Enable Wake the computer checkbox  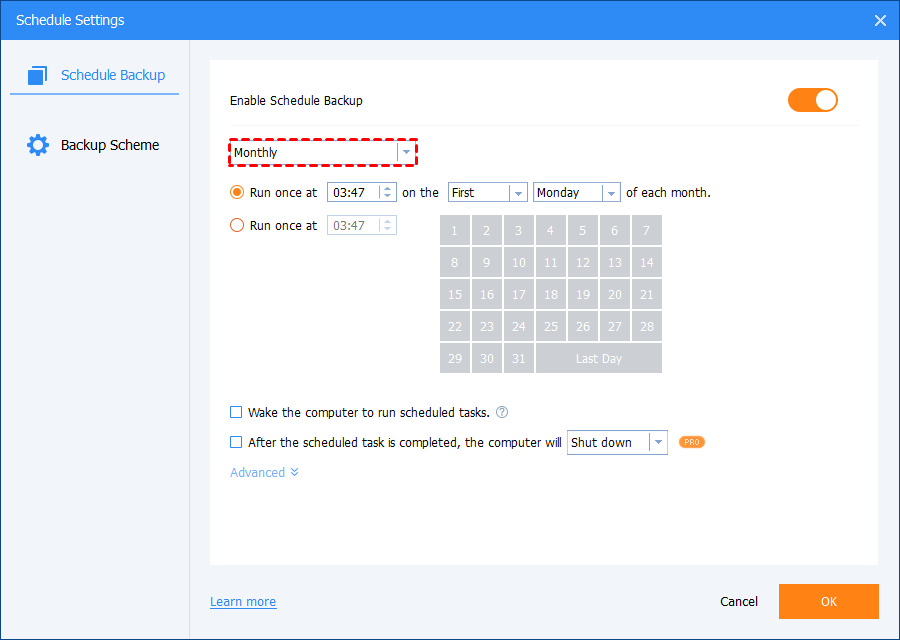tap(236, 412)
